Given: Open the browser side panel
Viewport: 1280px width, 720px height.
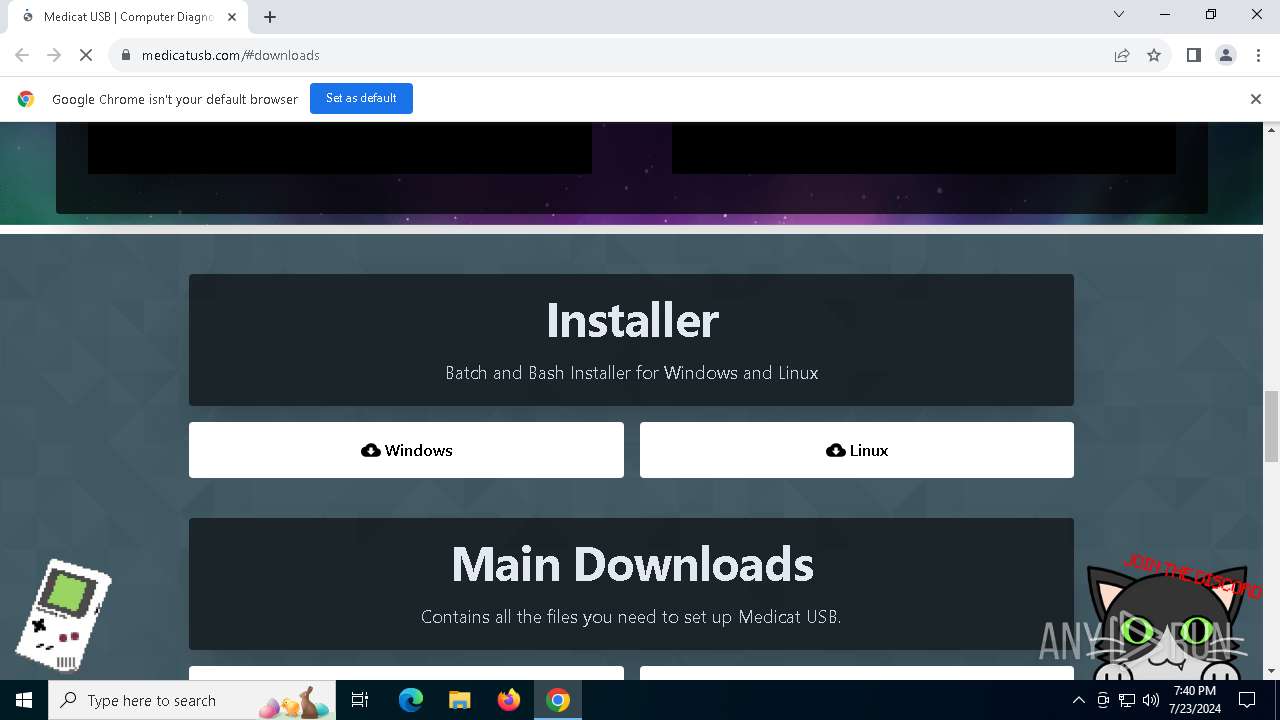Looking at the screenshot, I should 1193,55.
